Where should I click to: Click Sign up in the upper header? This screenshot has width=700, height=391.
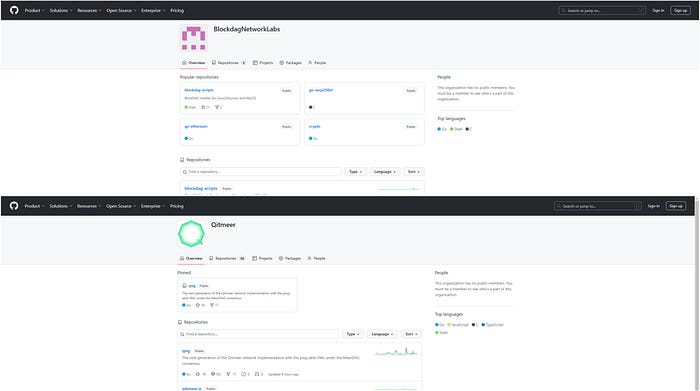pyautogui.click(x=680, y=10)
